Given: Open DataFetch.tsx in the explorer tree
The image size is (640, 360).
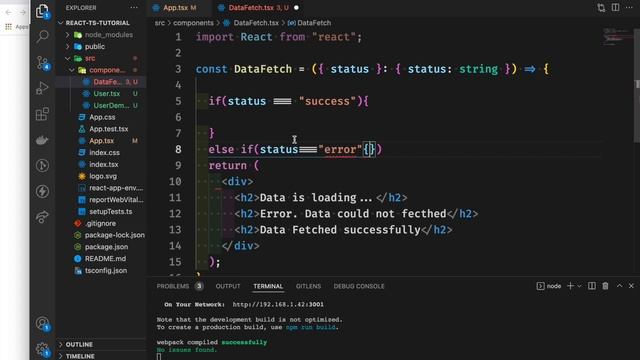Looking at the screenshot, I should 101,82.
